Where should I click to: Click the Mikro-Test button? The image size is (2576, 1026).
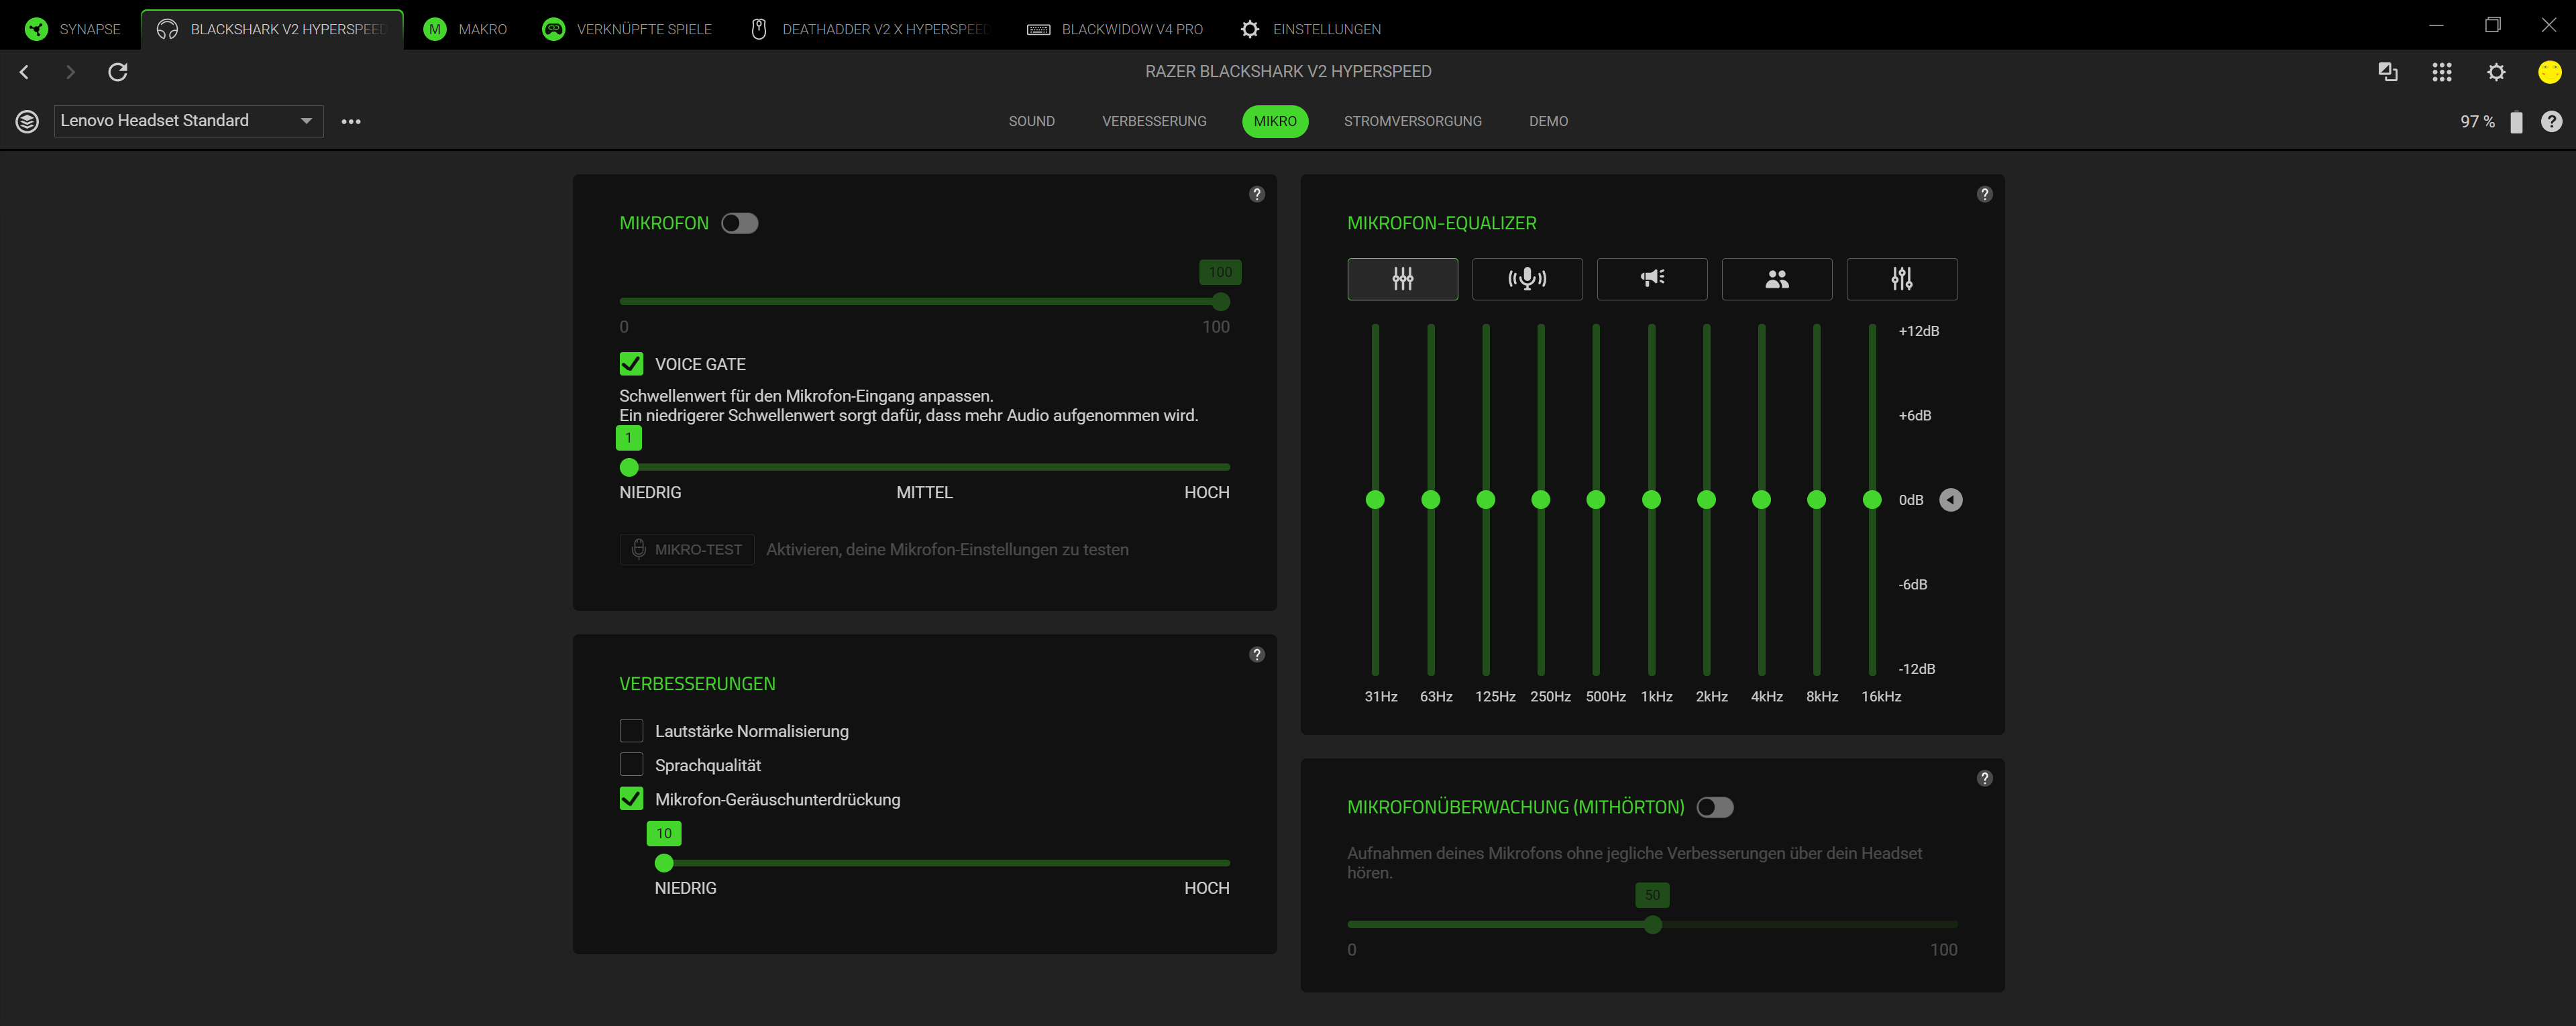(687, 550)
